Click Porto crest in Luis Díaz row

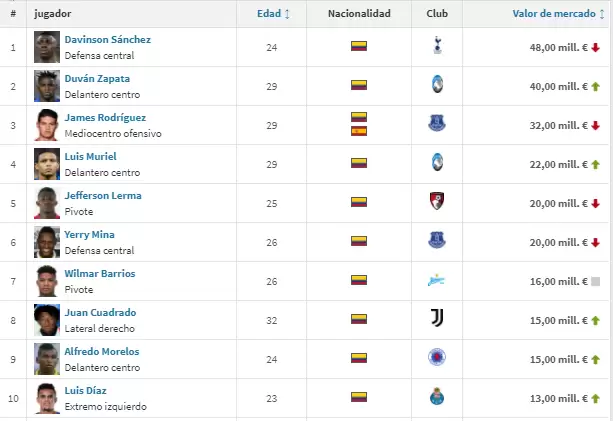click(436, 397)
